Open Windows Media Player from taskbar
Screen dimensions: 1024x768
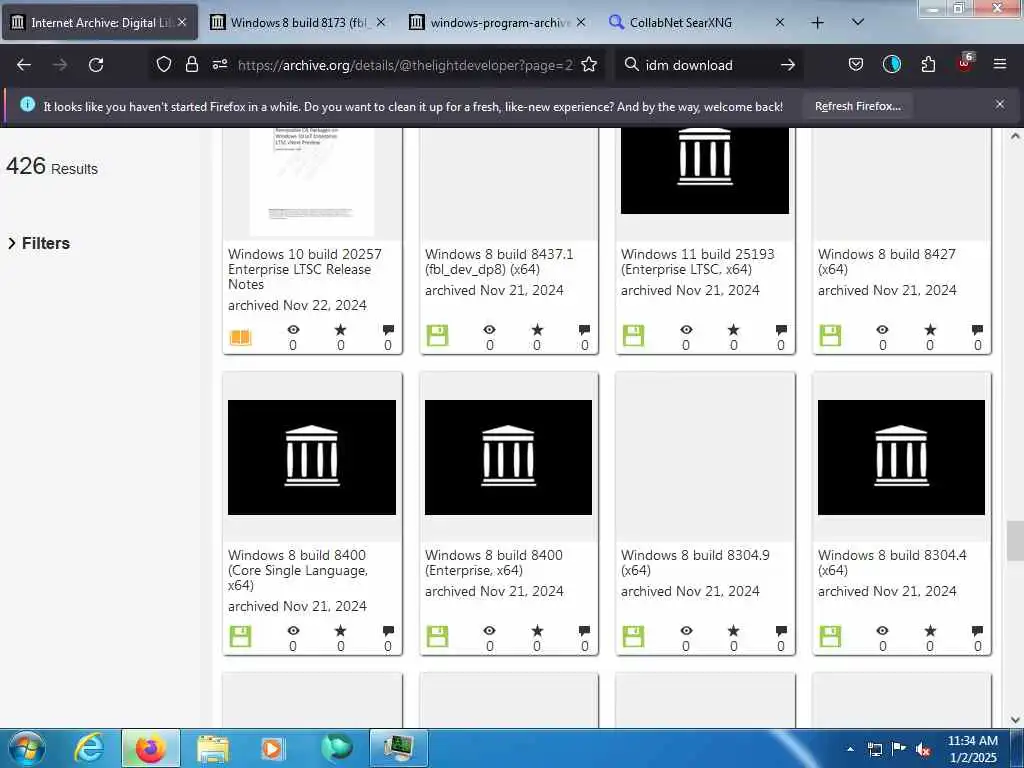(272, 748)
